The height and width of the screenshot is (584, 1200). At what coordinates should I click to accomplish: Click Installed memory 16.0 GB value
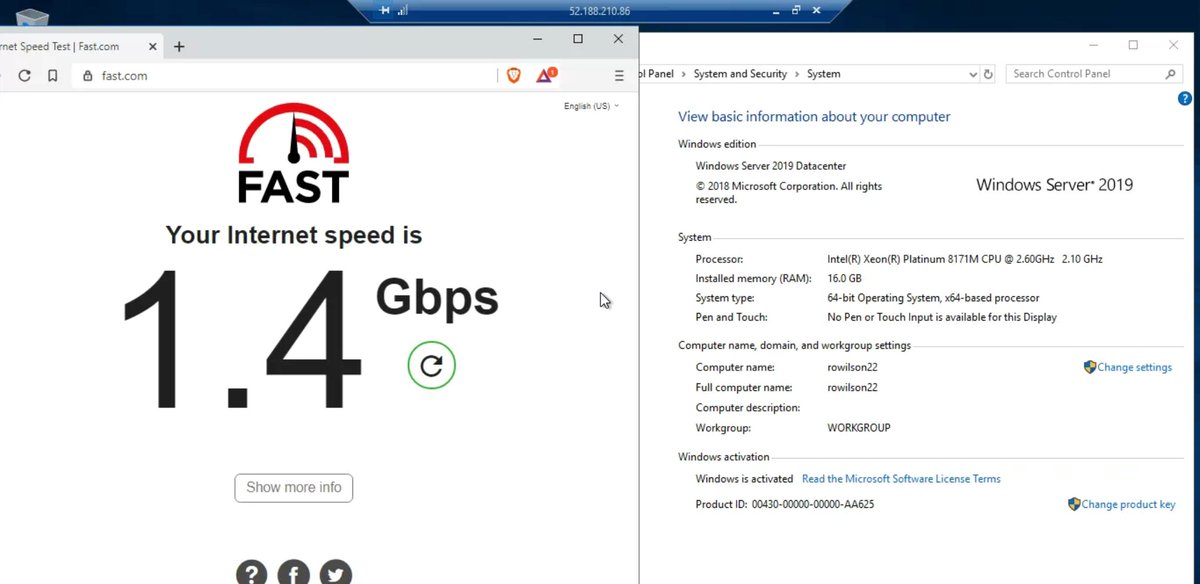[x=844, y=278]
